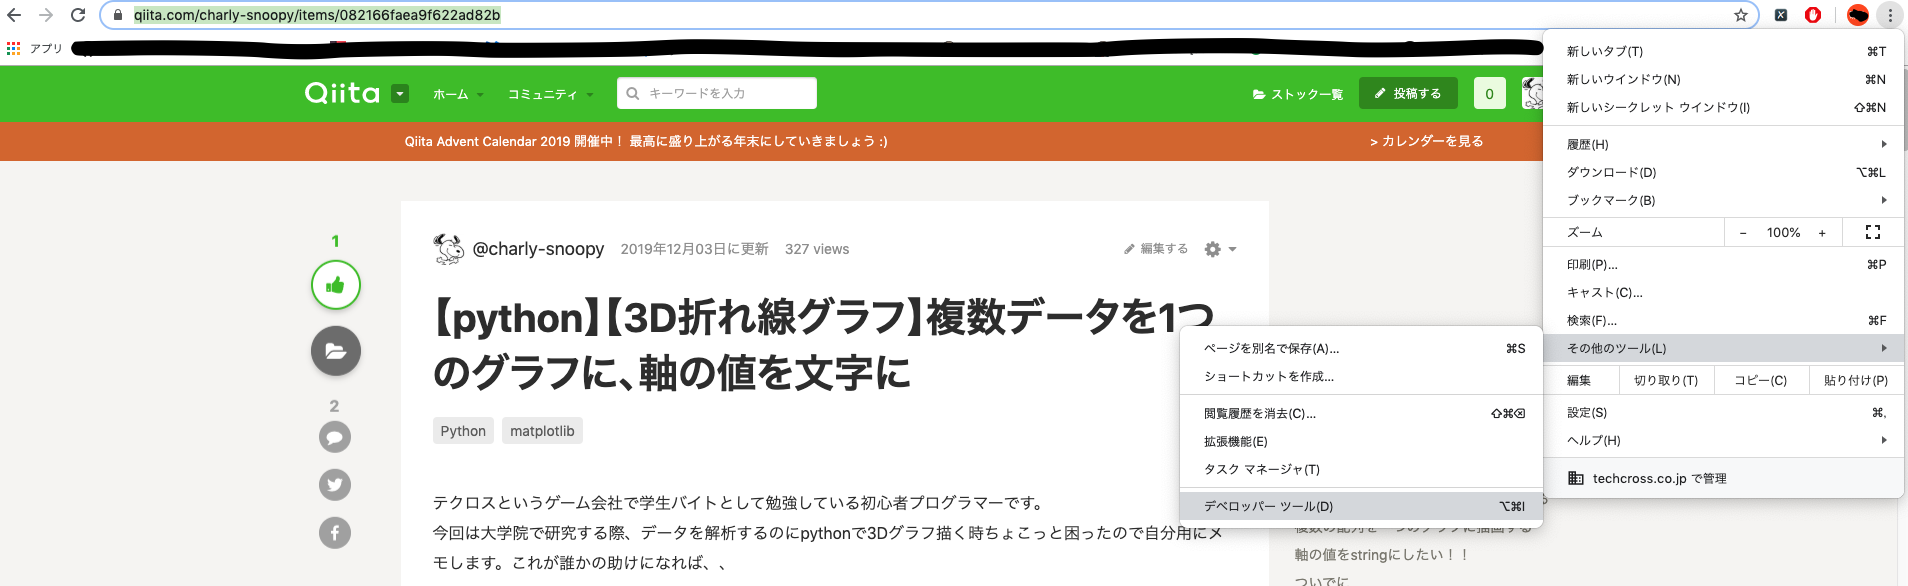Follow the カレンダーを見る link in banner
The width and height of the screenshot is (1908, 586).
1427,141
